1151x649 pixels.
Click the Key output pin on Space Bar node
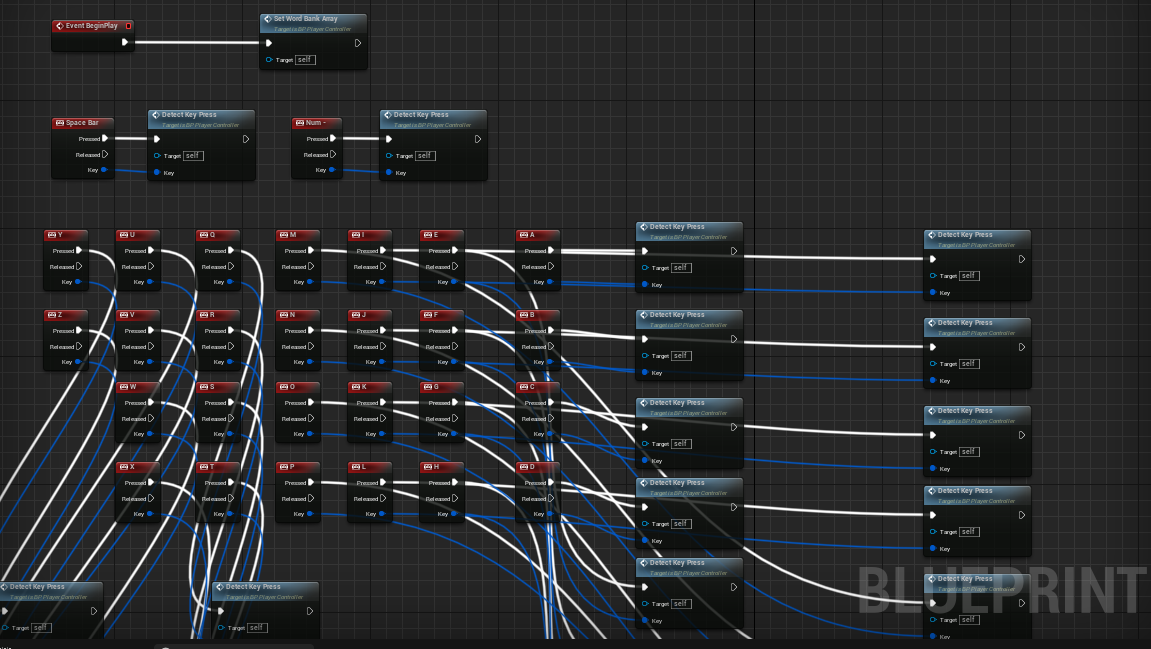coord(104,170)
